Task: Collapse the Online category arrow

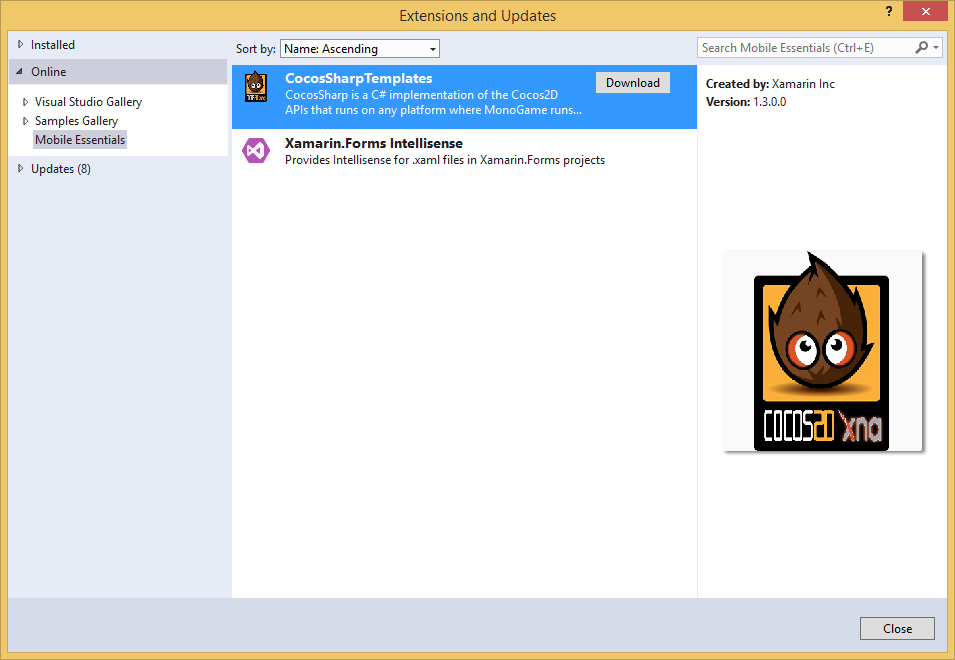Action: (x=19, y=71)
